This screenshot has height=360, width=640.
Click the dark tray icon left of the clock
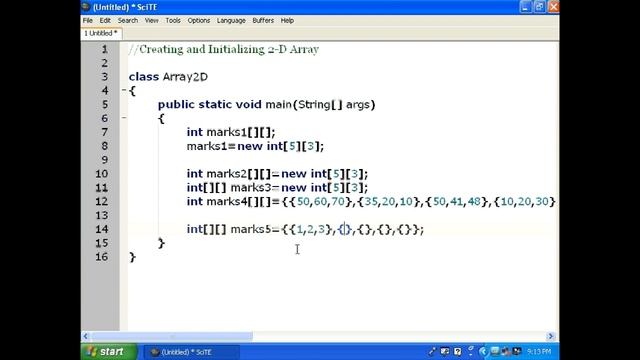pyautogui.click(x=517, y=351)
